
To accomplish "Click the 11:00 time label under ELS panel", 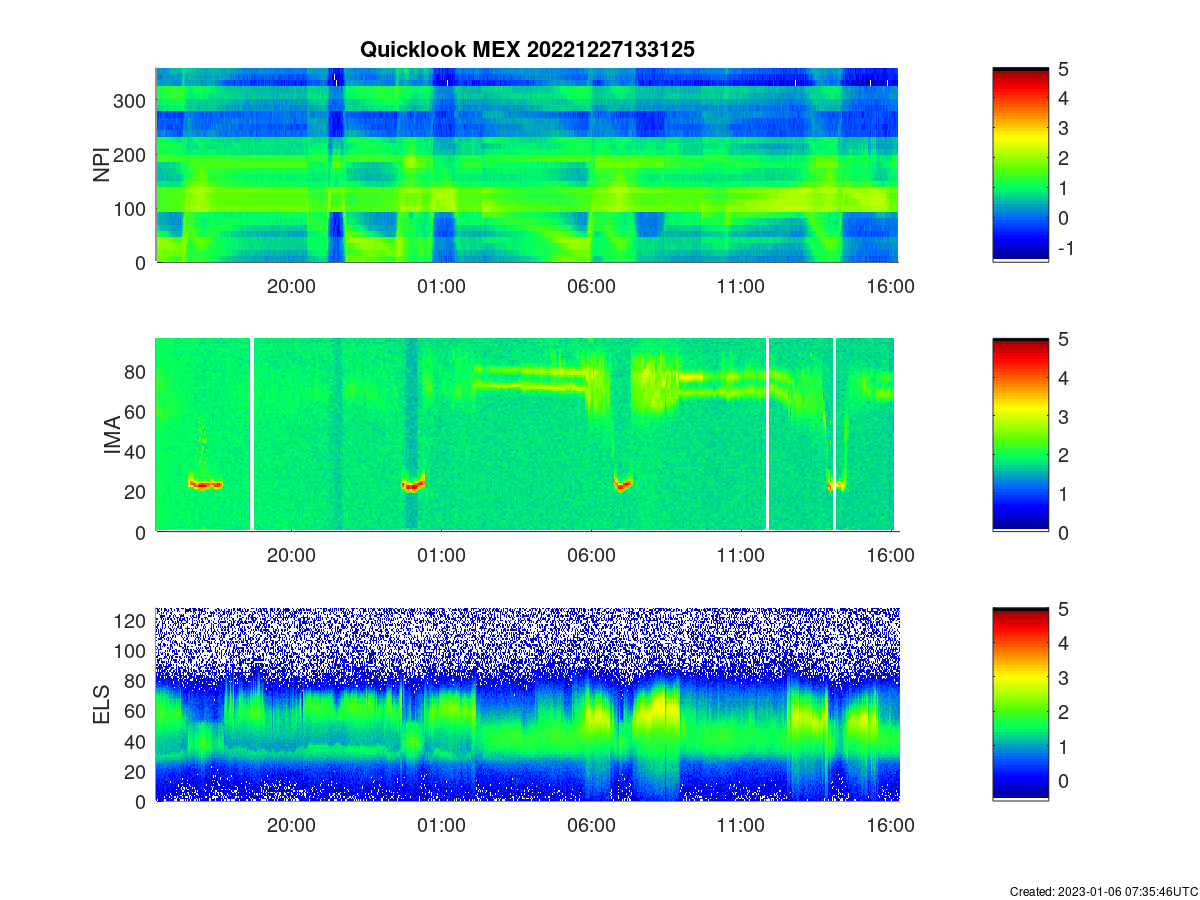I will 741,826.
